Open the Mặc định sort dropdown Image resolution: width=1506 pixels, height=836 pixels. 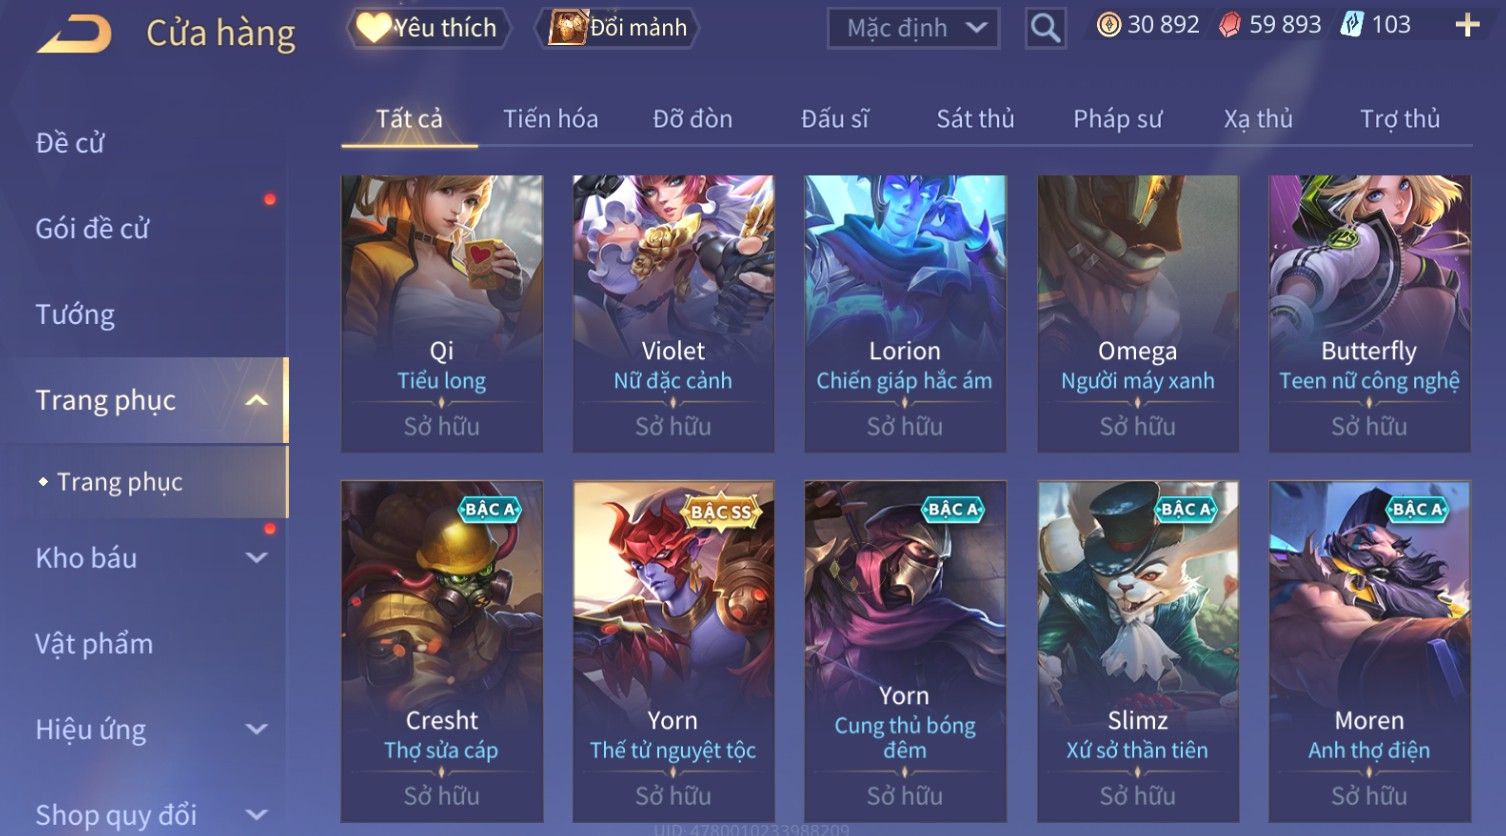point(914,28)
